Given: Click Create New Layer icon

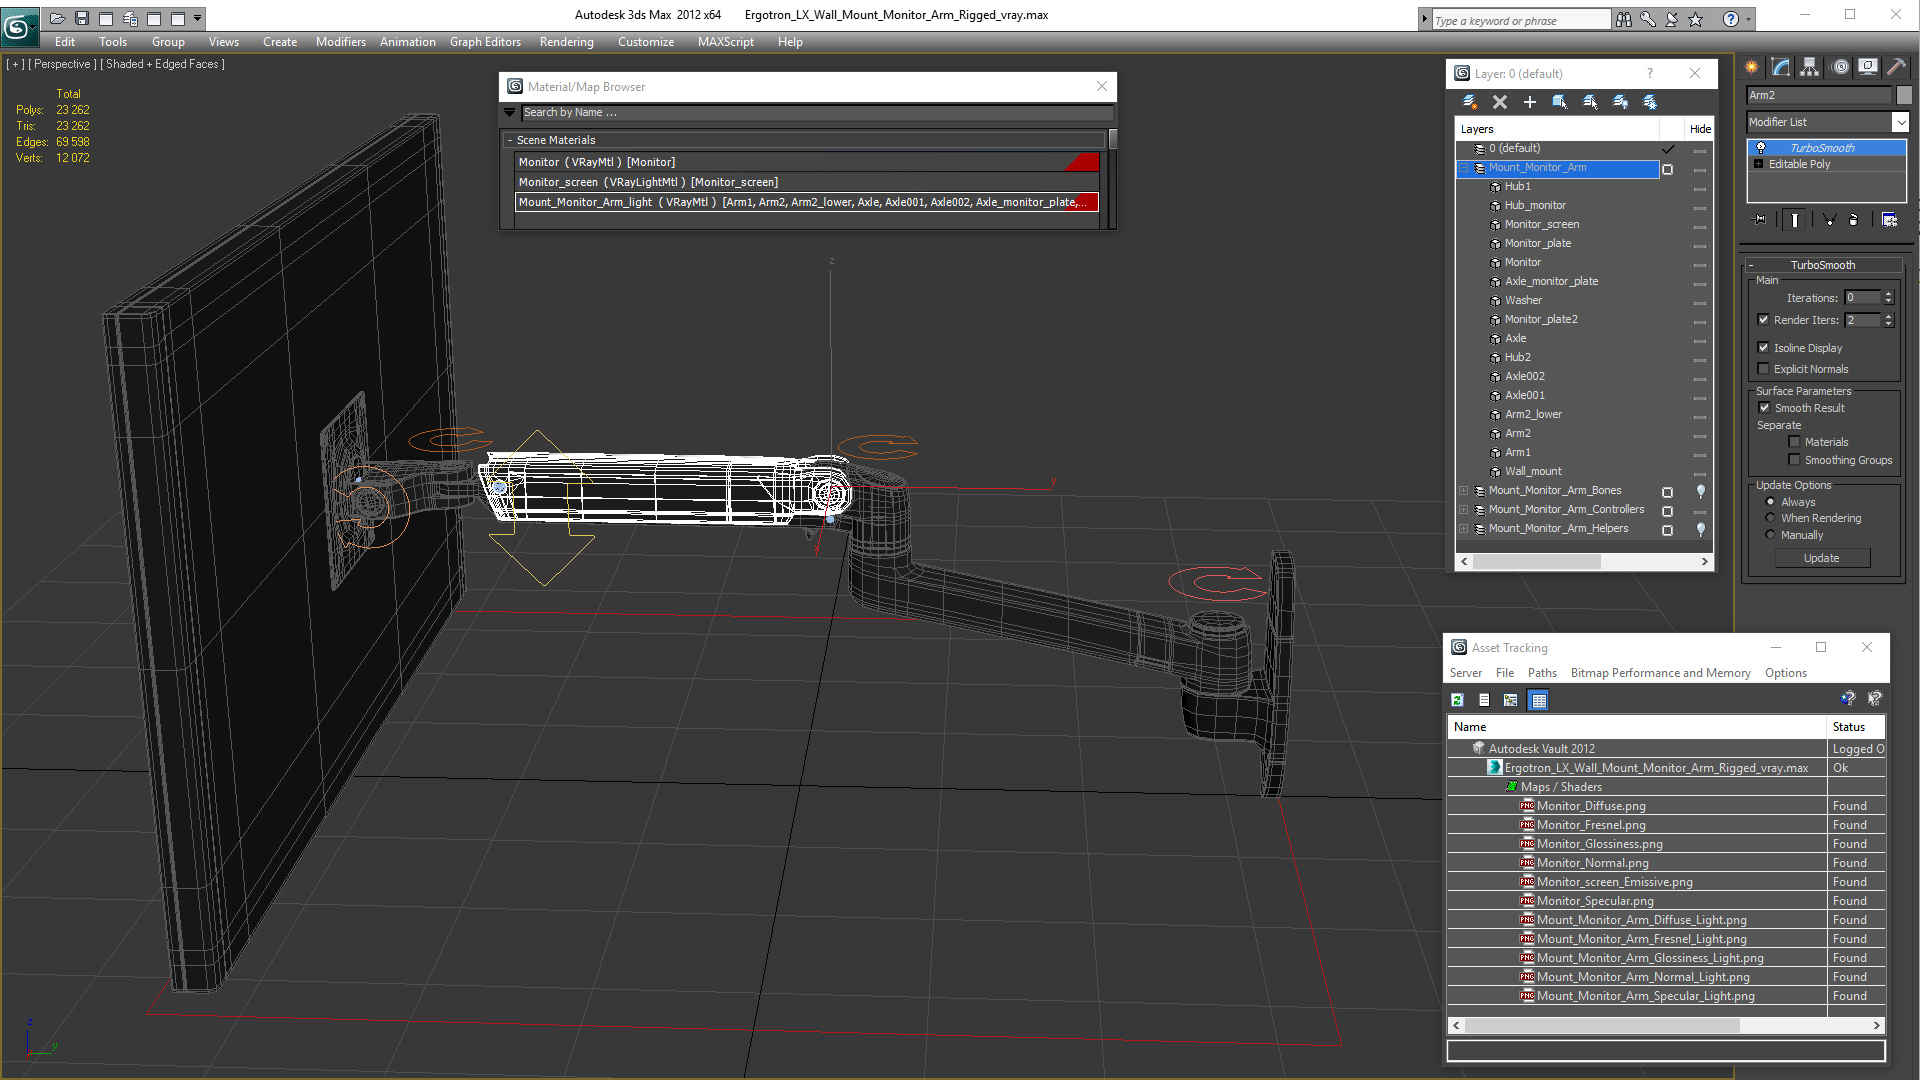Looking at the screenshot, I should pyautogui.click(x=1469, y=102).
